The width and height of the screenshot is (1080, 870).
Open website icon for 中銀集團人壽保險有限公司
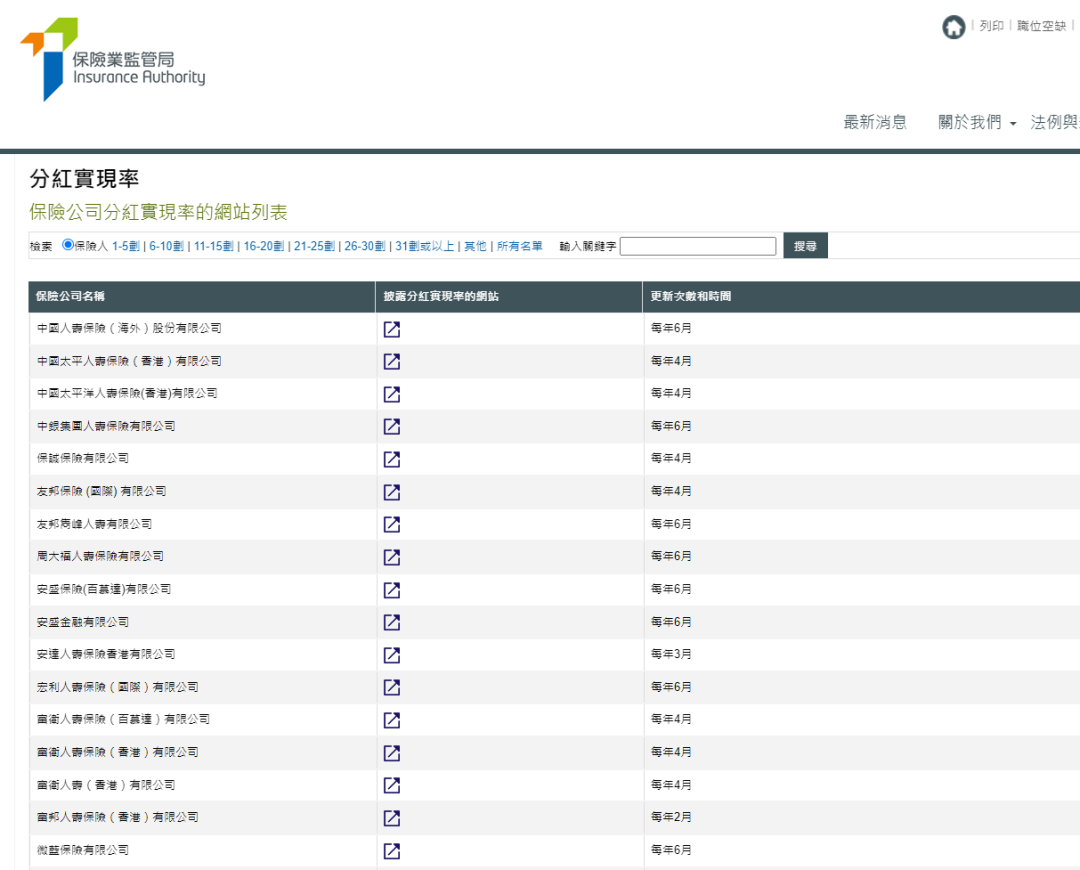click(x=392, y=426)
